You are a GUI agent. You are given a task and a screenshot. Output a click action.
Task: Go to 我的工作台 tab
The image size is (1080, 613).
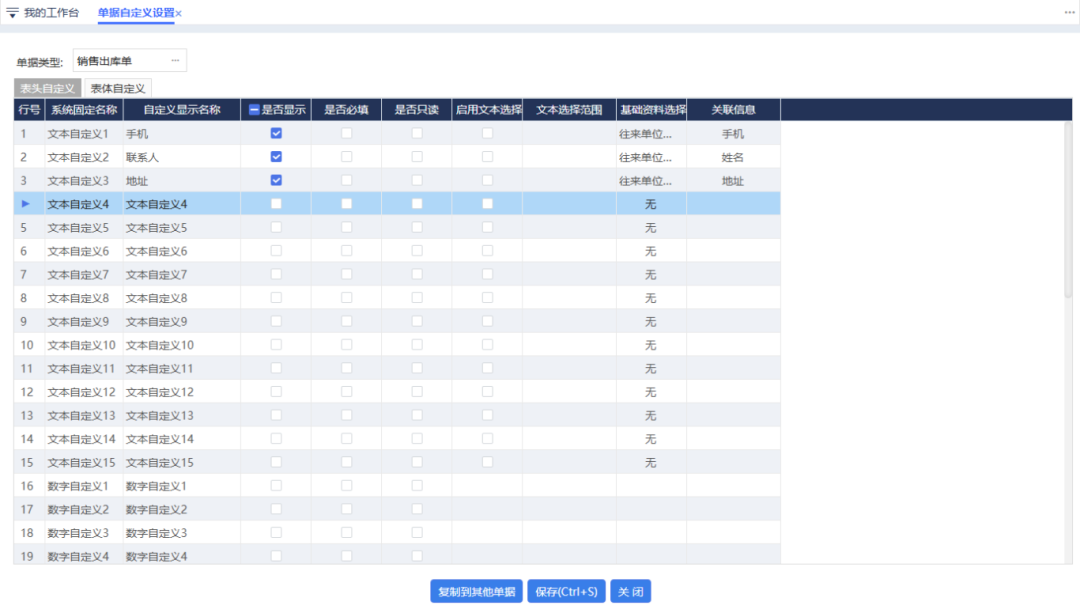(51, 13)
